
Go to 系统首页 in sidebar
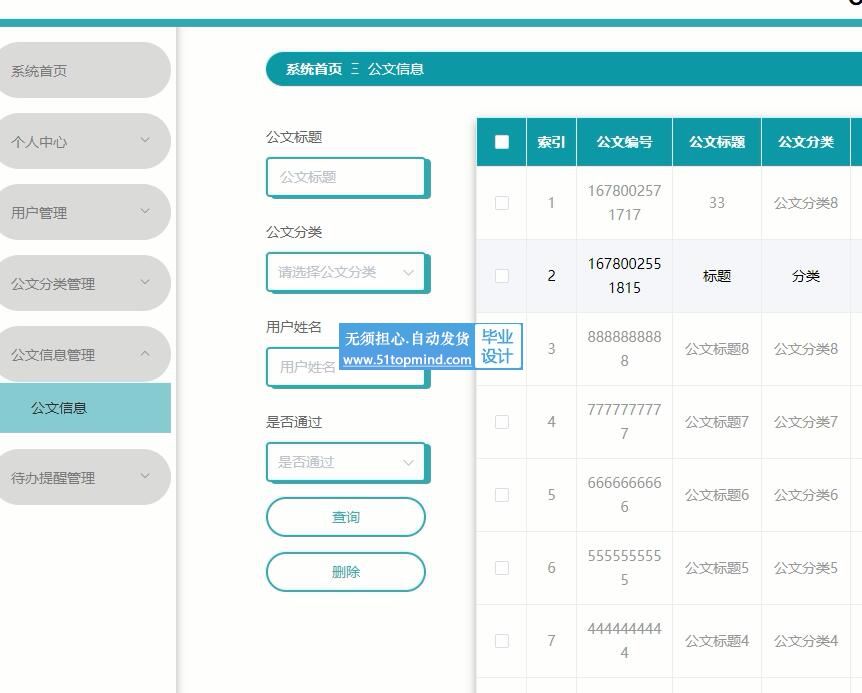pos(84,71)
